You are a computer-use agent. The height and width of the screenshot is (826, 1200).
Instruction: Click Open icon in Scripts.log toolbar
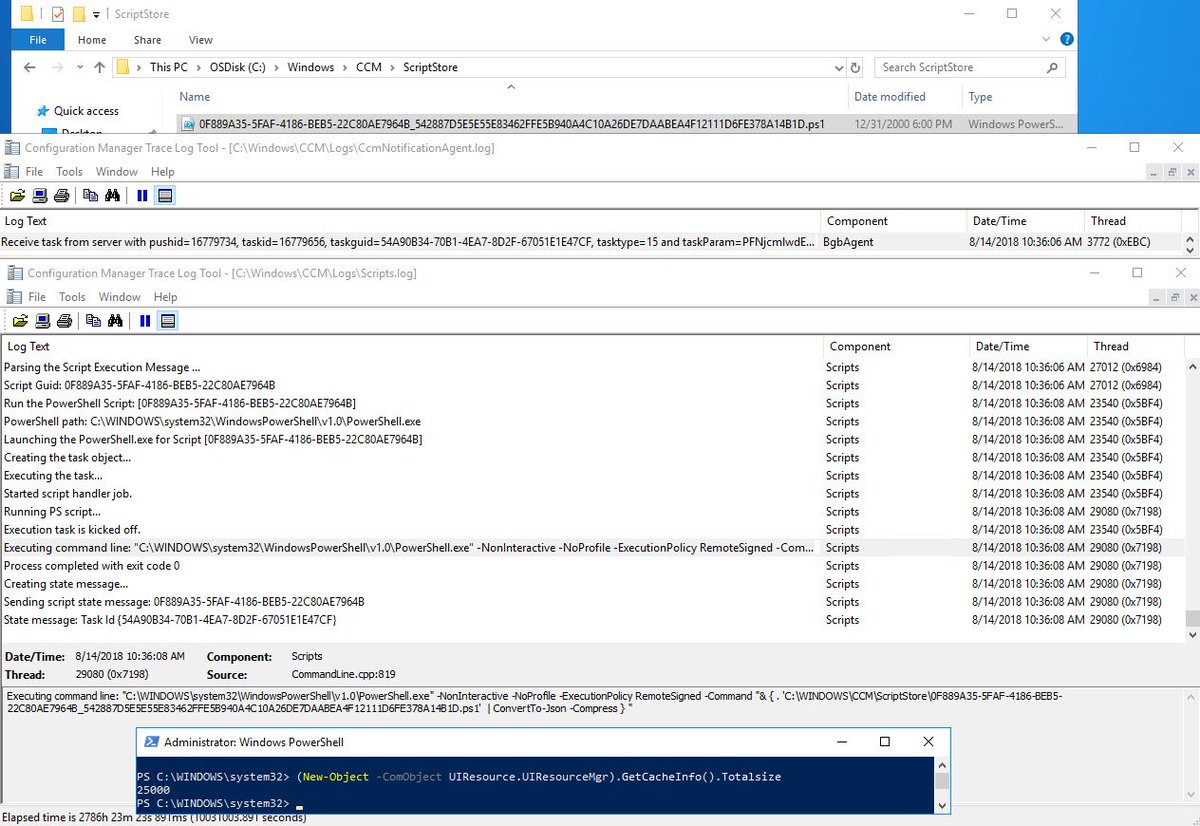[x=21, y=321]
